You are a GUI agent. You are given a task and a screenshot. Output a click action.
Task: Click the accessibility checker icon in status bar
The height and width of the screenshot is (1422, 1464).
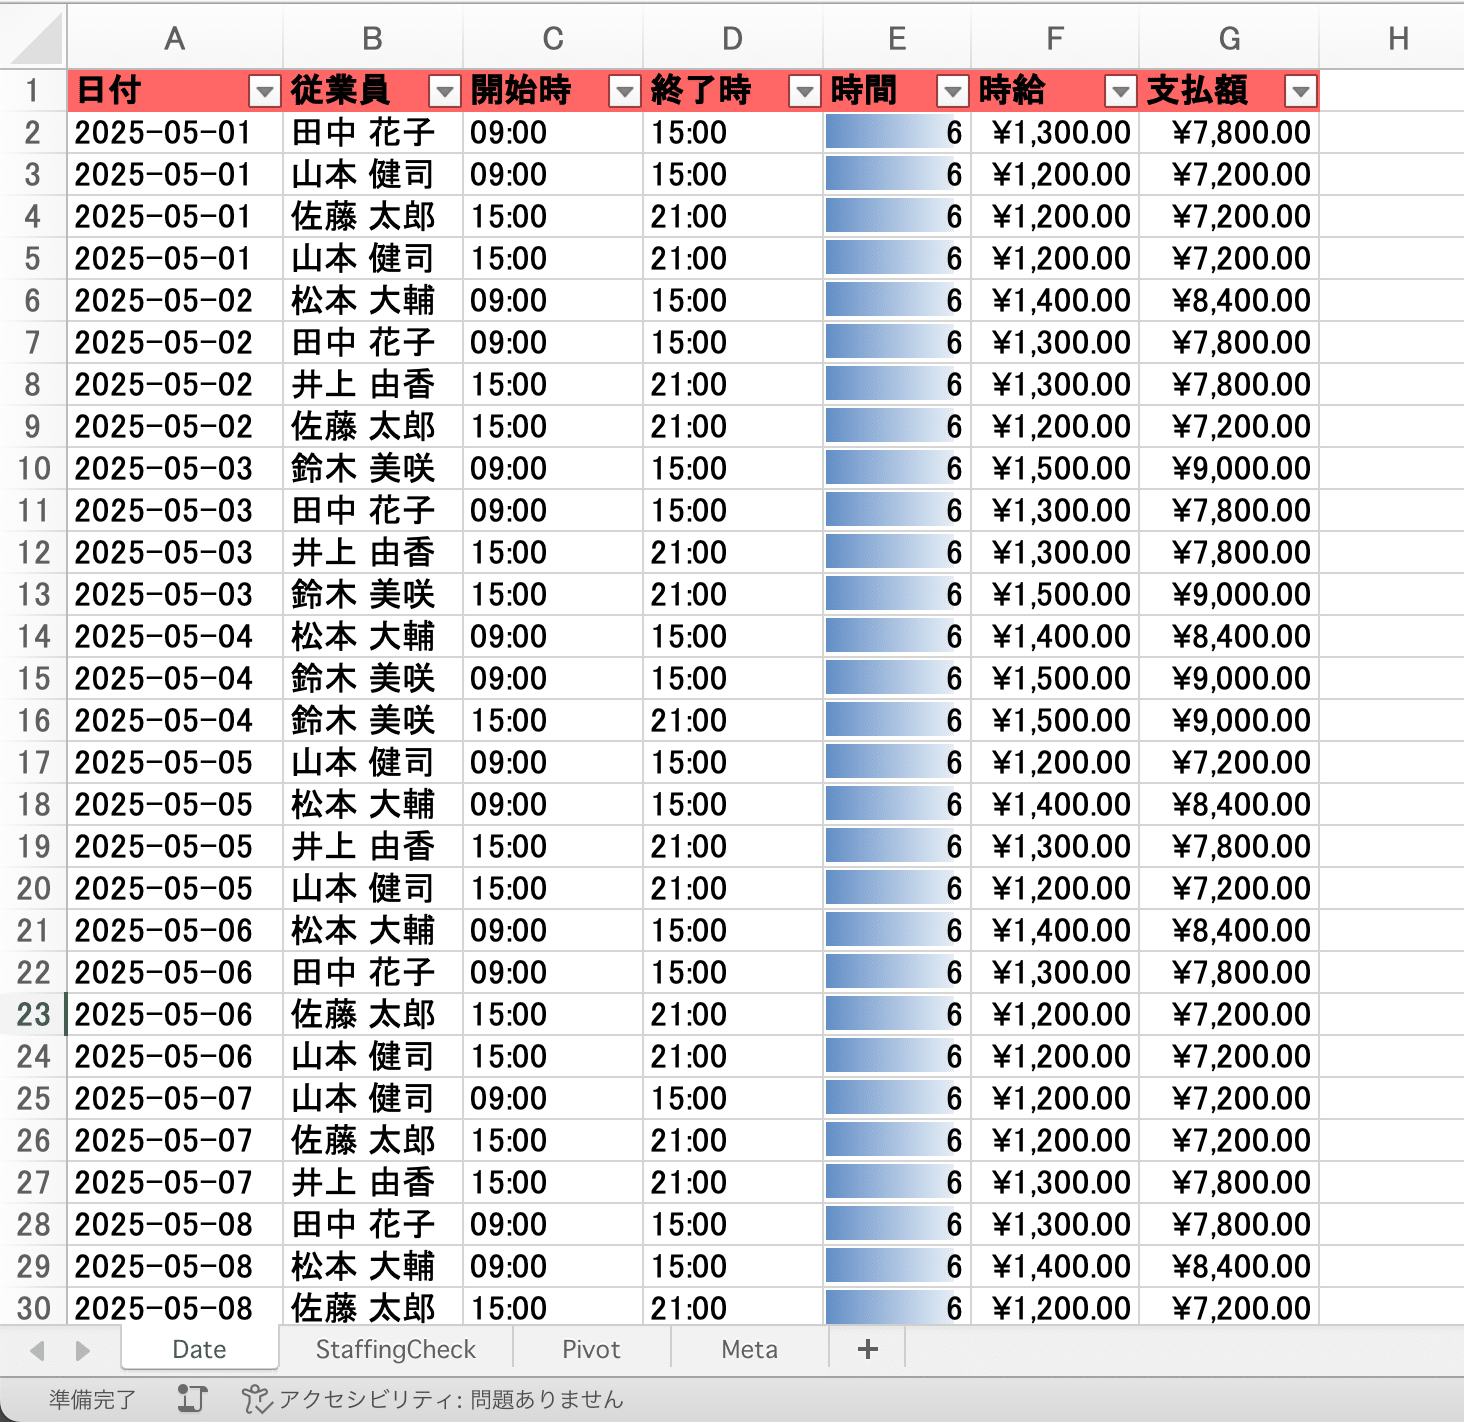[x=257, y=1397]
